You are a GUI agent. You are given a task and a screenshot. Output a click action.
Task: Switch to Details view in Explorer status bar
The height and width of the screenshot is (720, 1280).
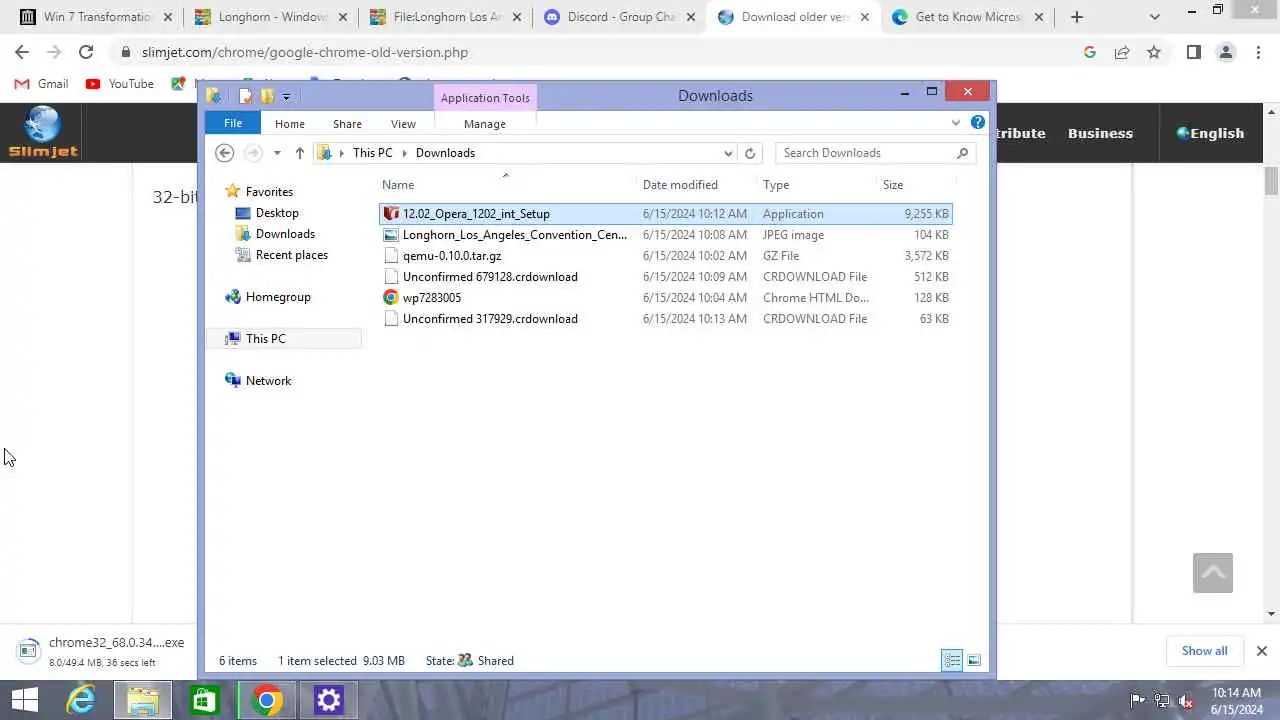pos(952,660)
